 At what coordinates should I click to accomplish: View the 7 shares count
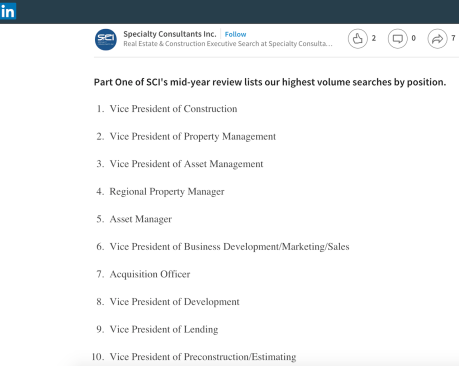tap(453, 38)
